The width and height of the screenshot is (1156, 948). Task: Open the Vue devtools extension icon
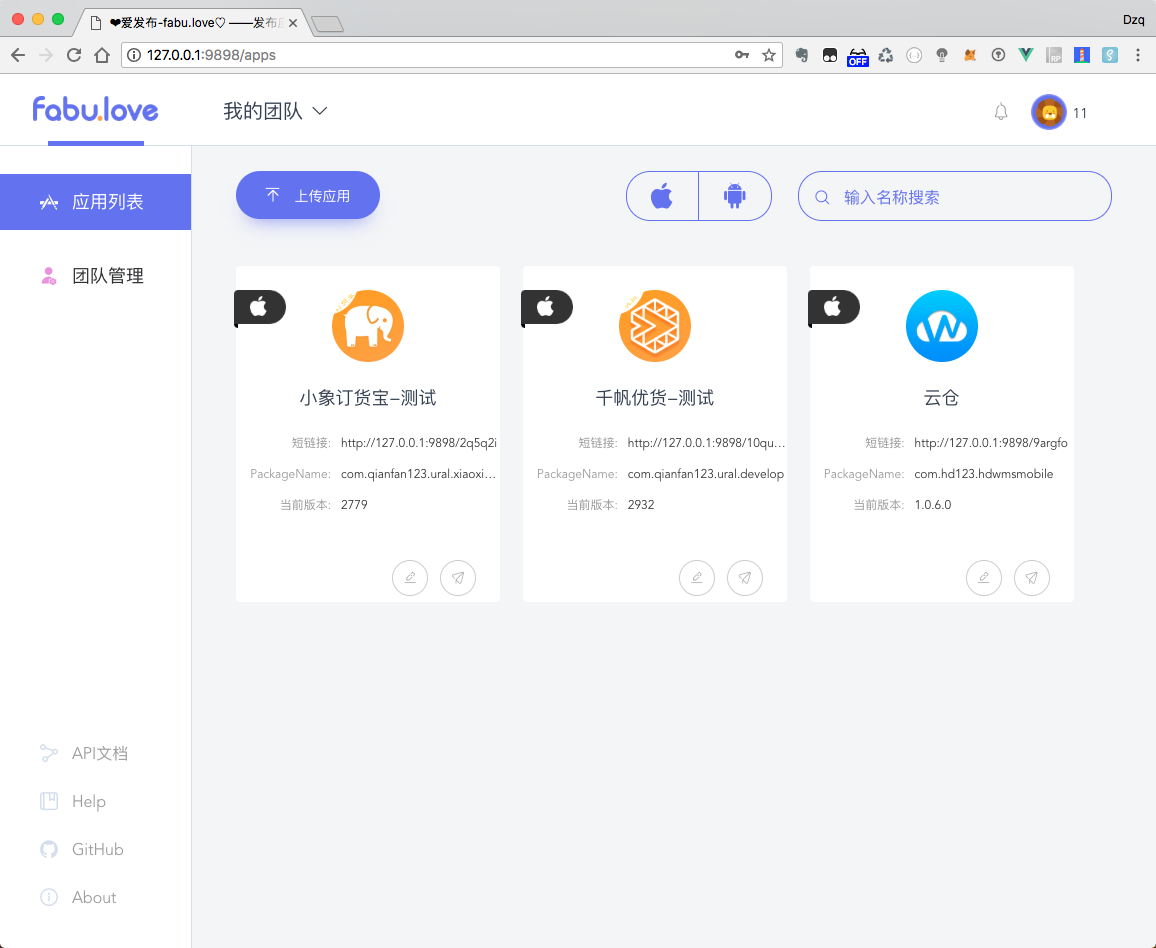tap(1026, 55)
